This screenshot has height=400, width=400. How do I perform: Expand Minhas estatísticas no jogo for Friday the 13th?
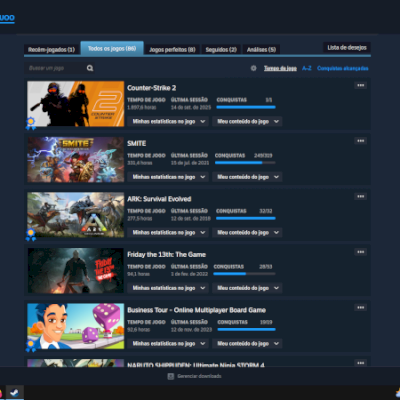(168, 288)
